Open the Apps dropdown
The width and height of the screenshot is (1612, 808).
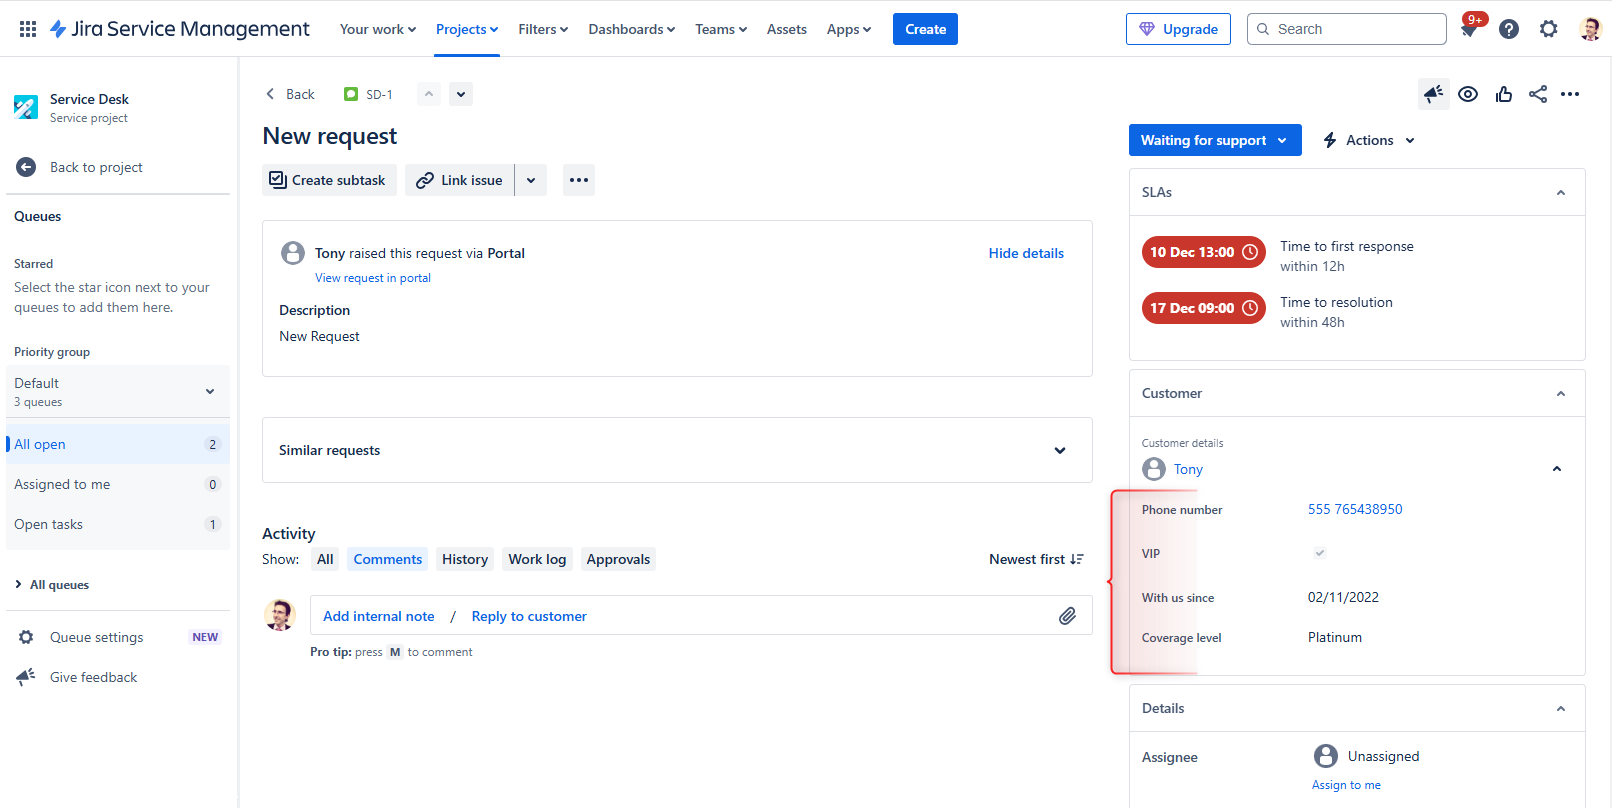[x=849, y=29]
